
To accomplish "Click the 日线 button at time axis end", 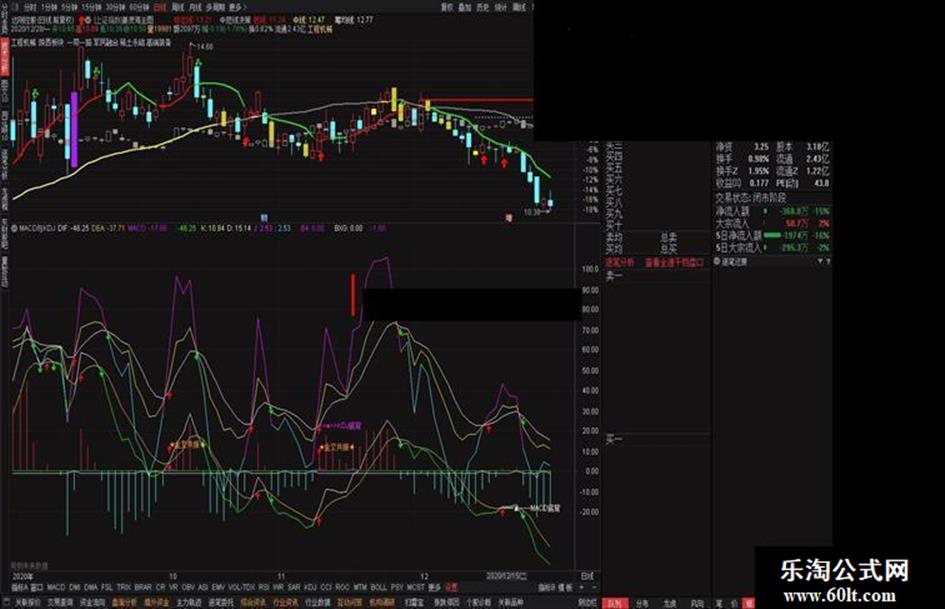I will click(586, 576).
